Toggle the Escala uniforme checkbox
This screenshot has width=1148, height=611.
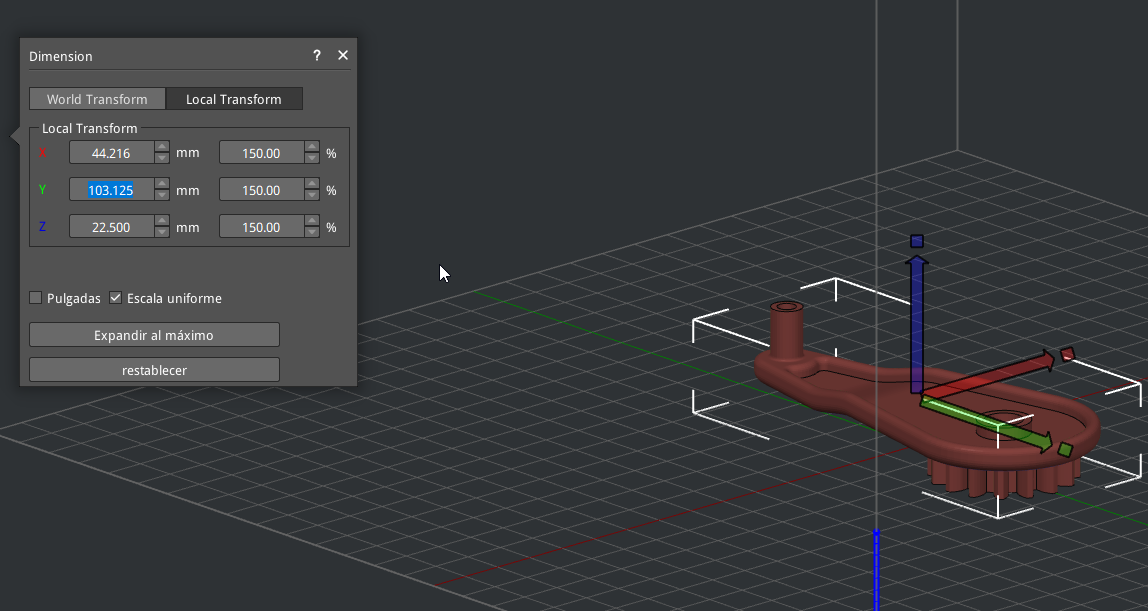[x=116, y=298]
